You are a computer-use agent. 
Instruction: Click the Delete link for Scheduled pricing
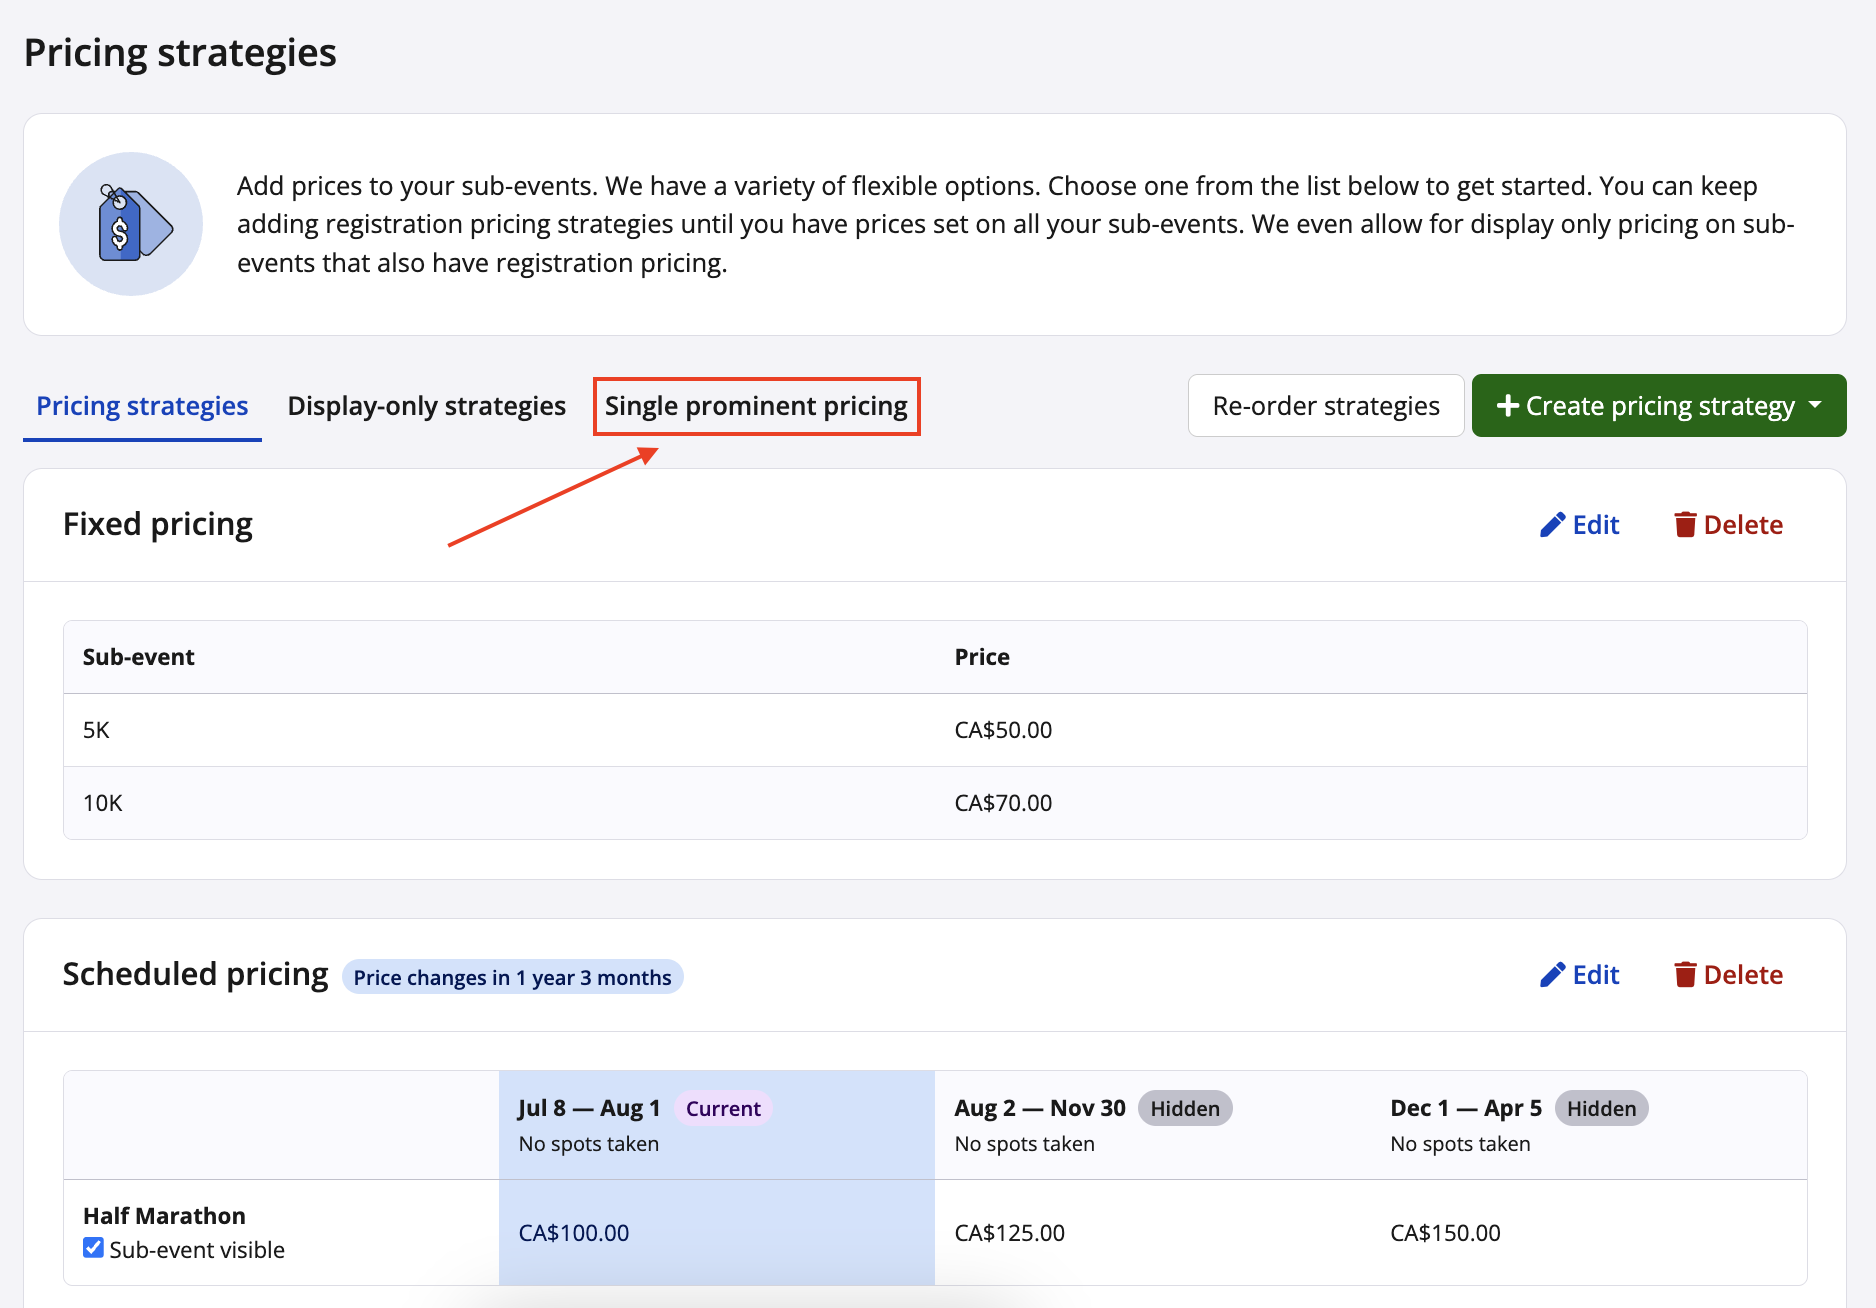[x=1742, y=975]
